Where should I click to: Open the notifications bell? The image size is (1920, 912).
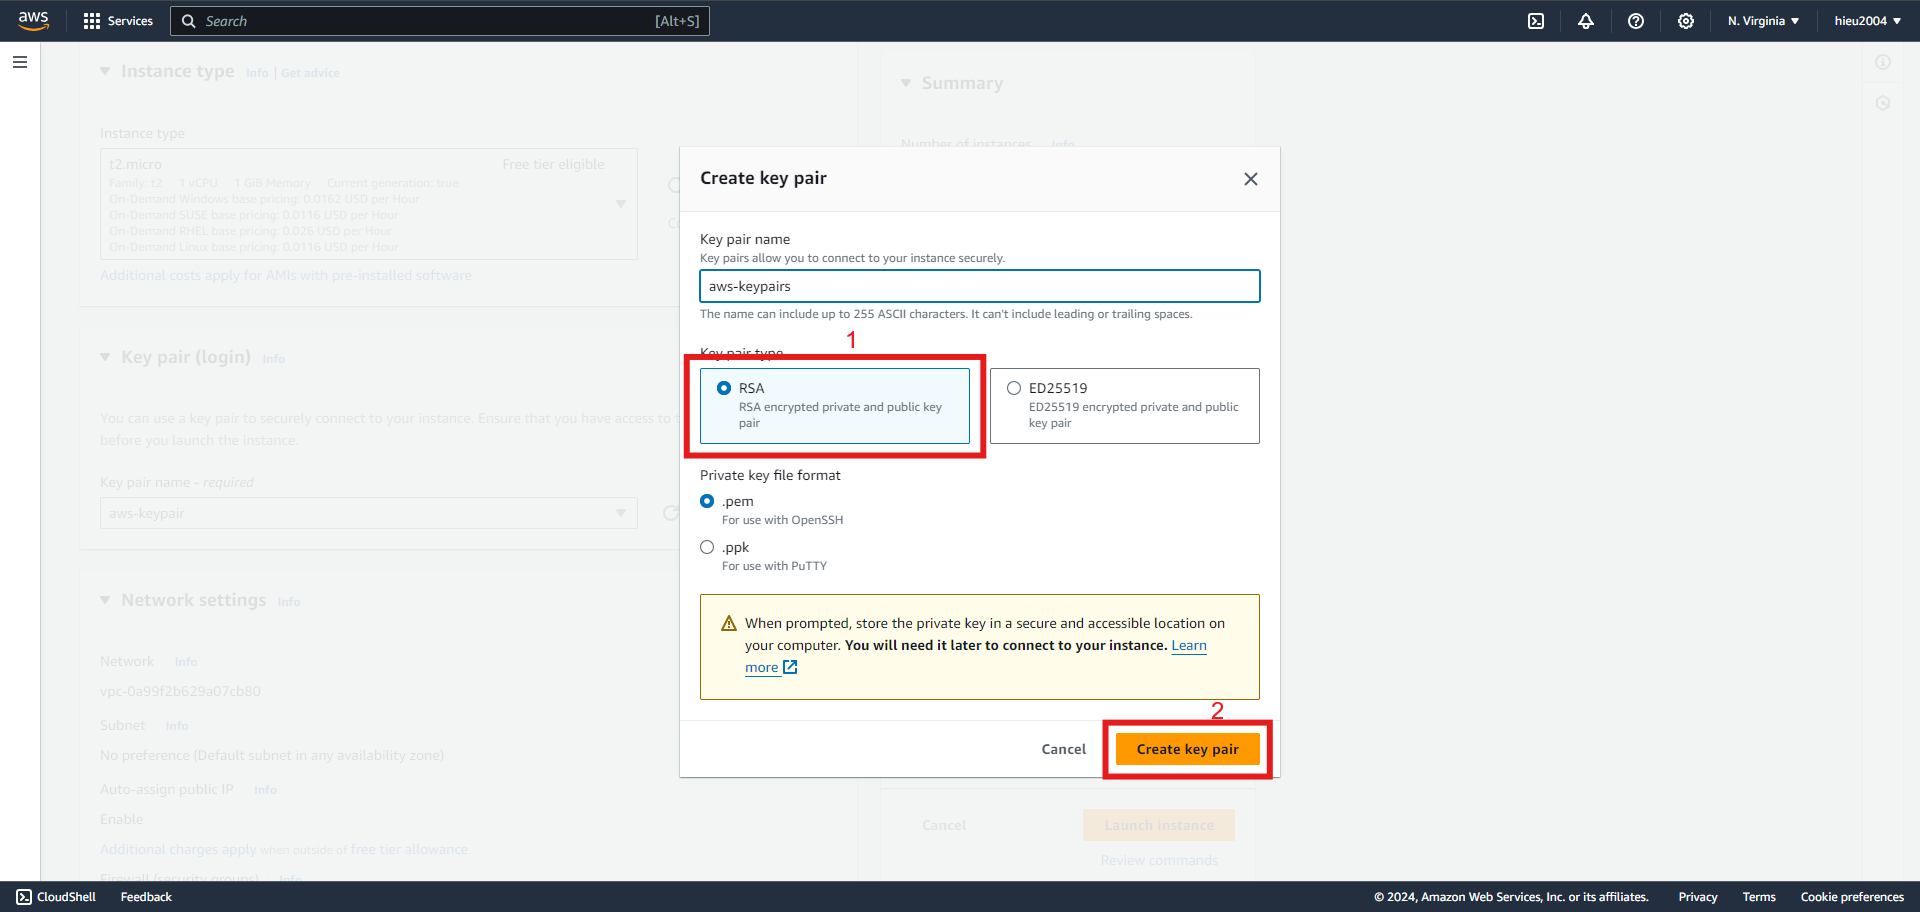[1586, 21]
